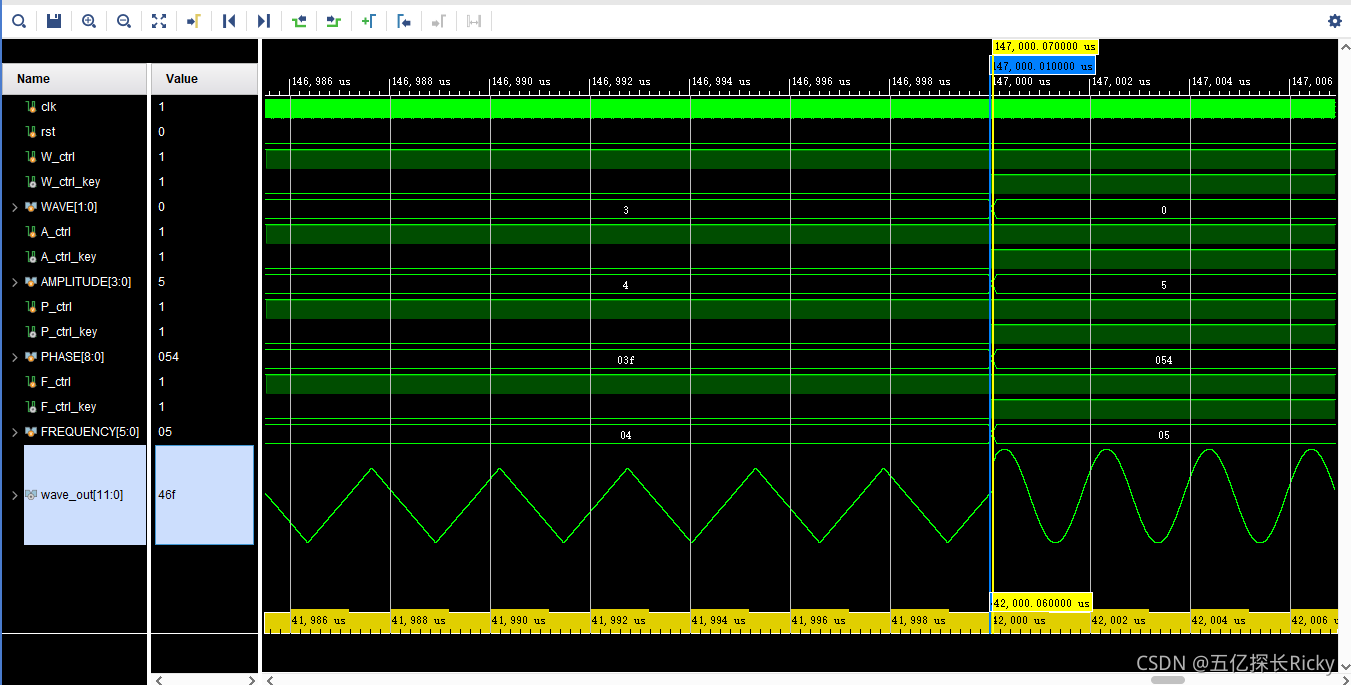Click name panel scroll-left arrow

pos(157,680)
